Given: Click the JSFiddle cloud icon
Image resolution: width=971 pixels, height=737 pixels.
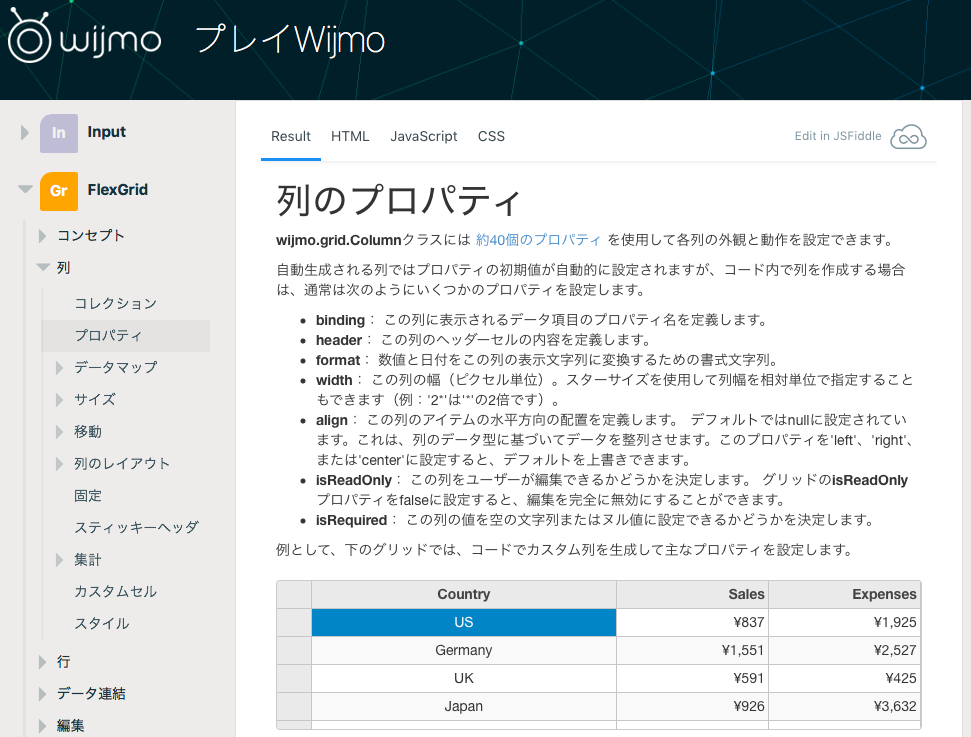Looking at the screenshot, I should click(x=908, y=137).
